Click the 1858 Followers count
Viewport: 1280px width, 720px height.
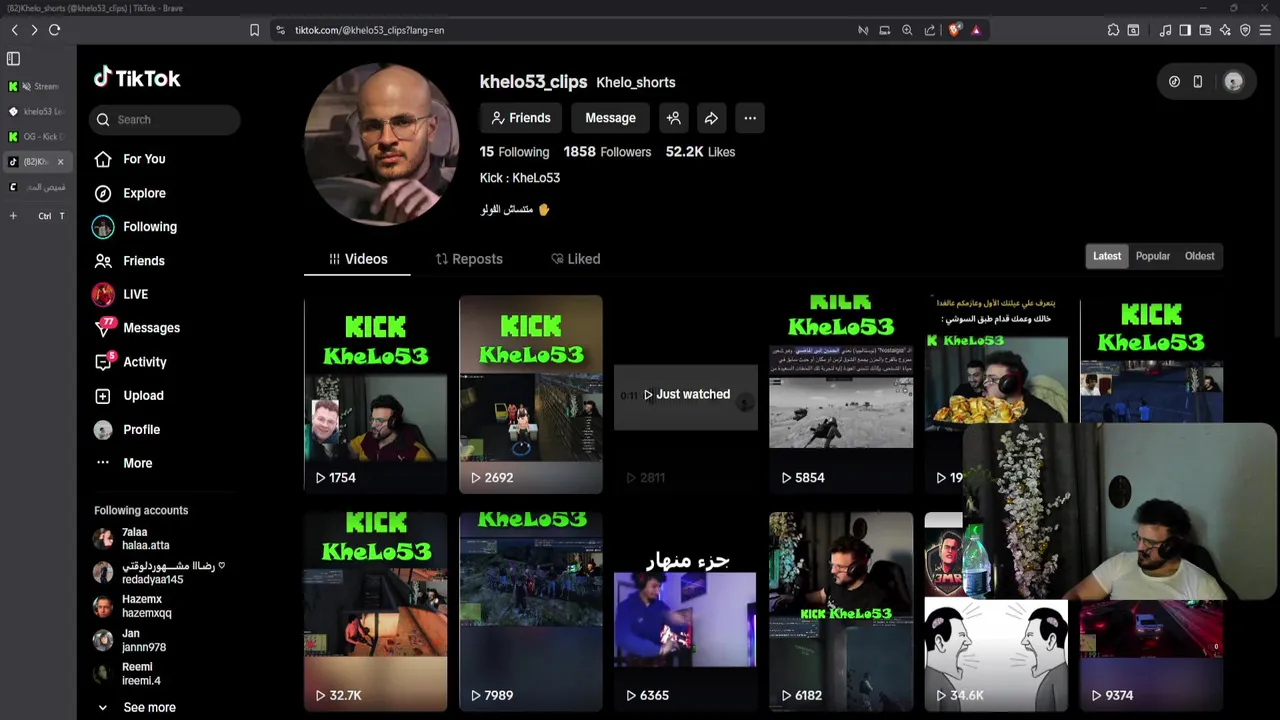pos(607,152)
